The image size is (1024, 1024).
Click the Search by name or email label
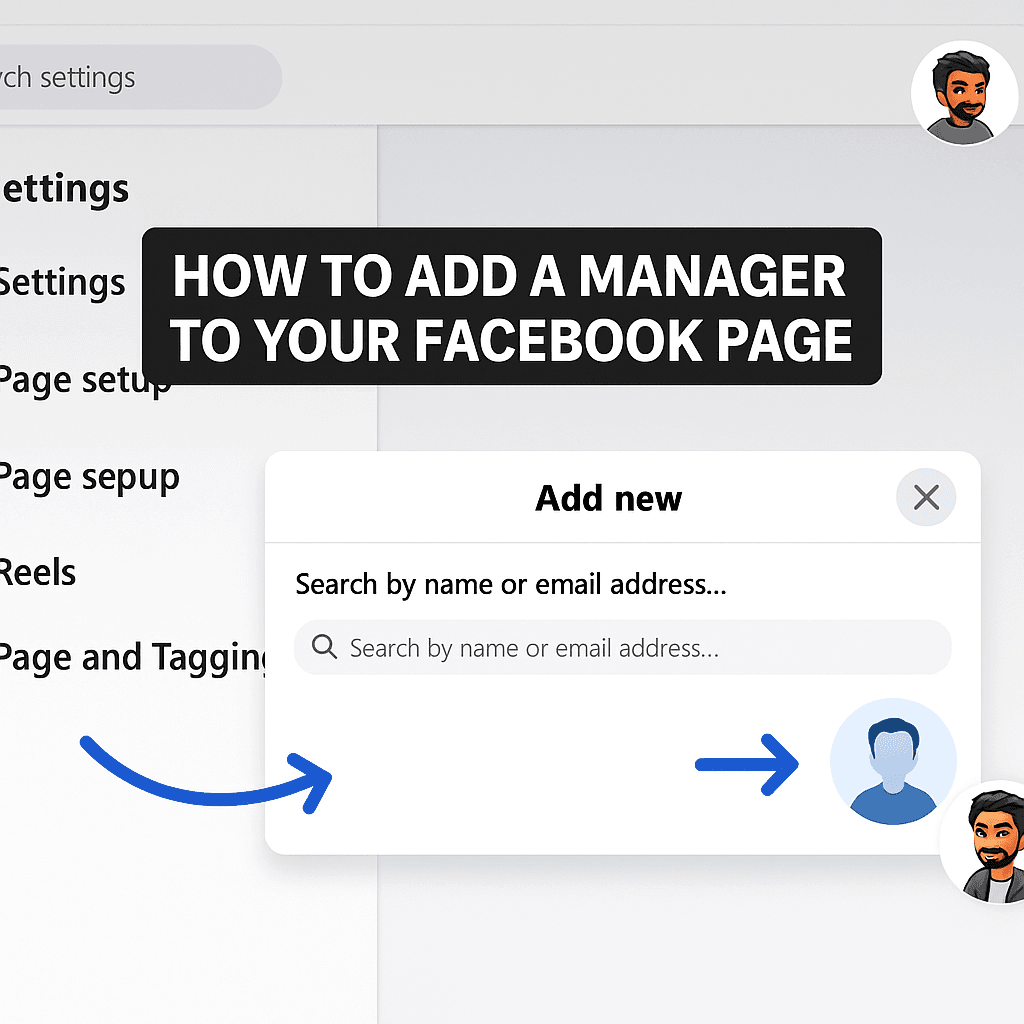[511, 584]
